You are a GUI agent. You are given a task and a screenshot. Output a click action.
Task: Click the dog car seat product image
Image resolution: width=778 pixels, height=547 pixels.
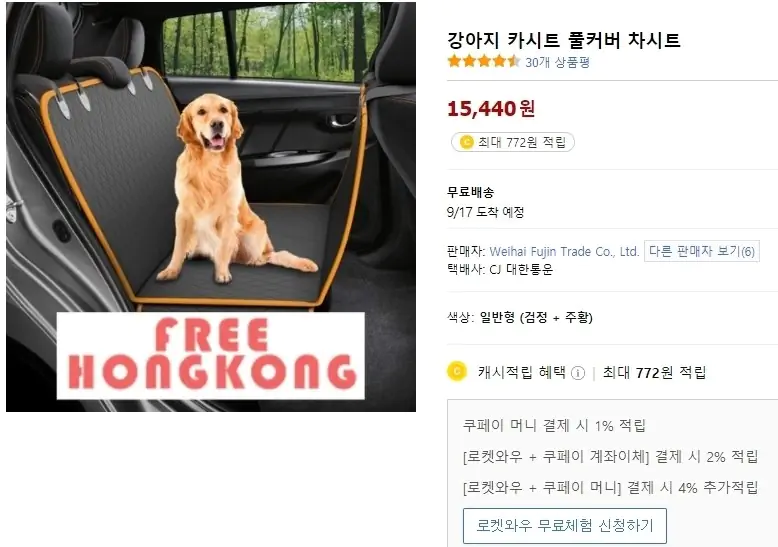(211, 207)
